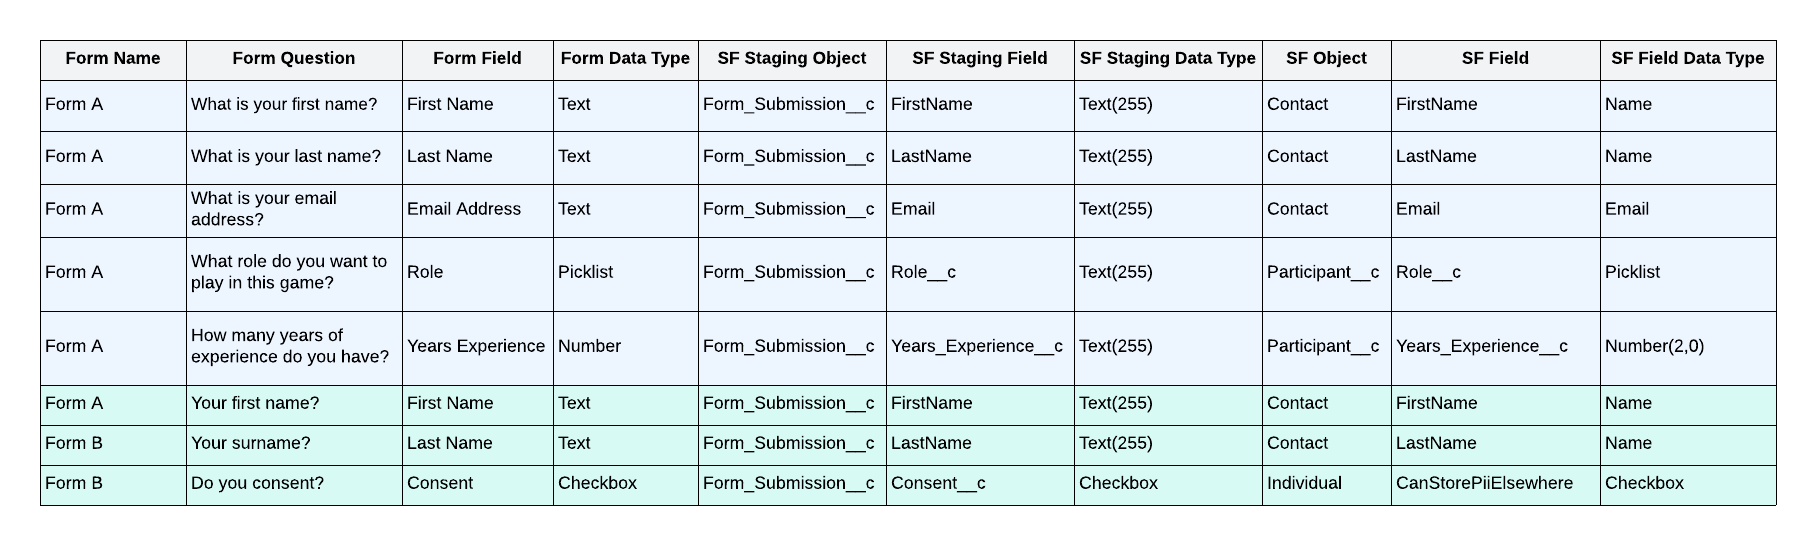1816x545 pixels.
Task: Click the "Email Address" form field cell
Action: point(464,209)
